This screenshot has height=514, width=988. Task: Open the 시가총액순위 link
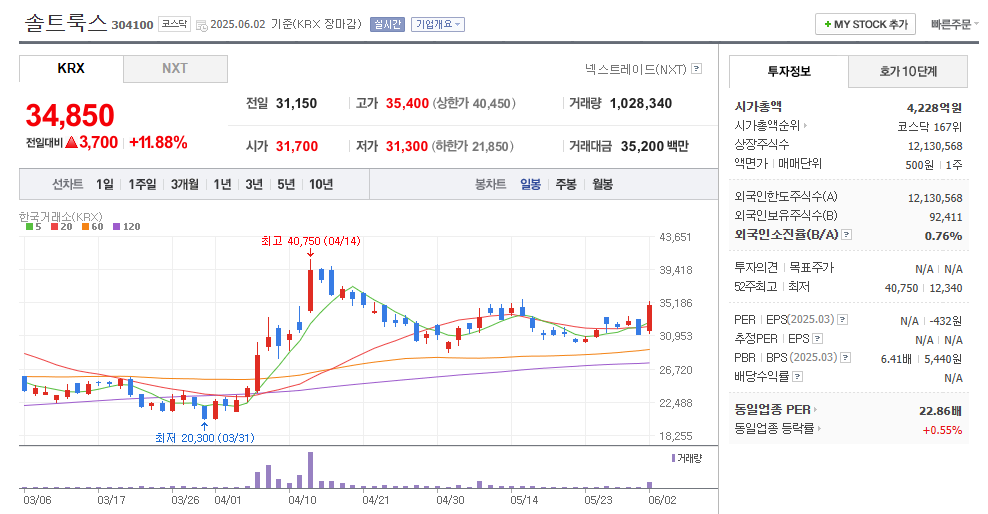click(x=767, y=126)
